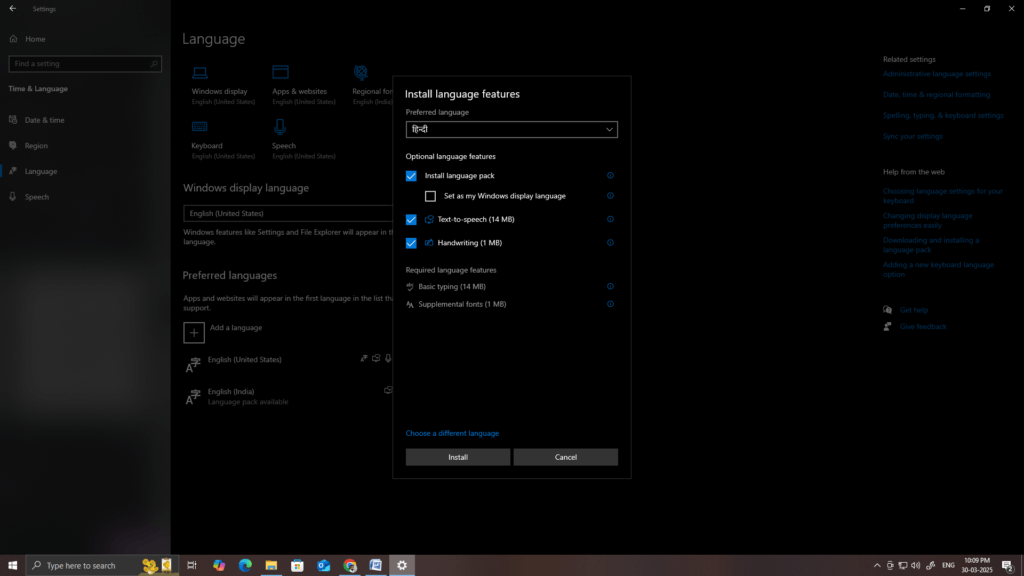Image resolution: width=1024 pixels, height=576 pixels.
Task: Click the Apps & websites tile icon
Action: click(280, 72)
